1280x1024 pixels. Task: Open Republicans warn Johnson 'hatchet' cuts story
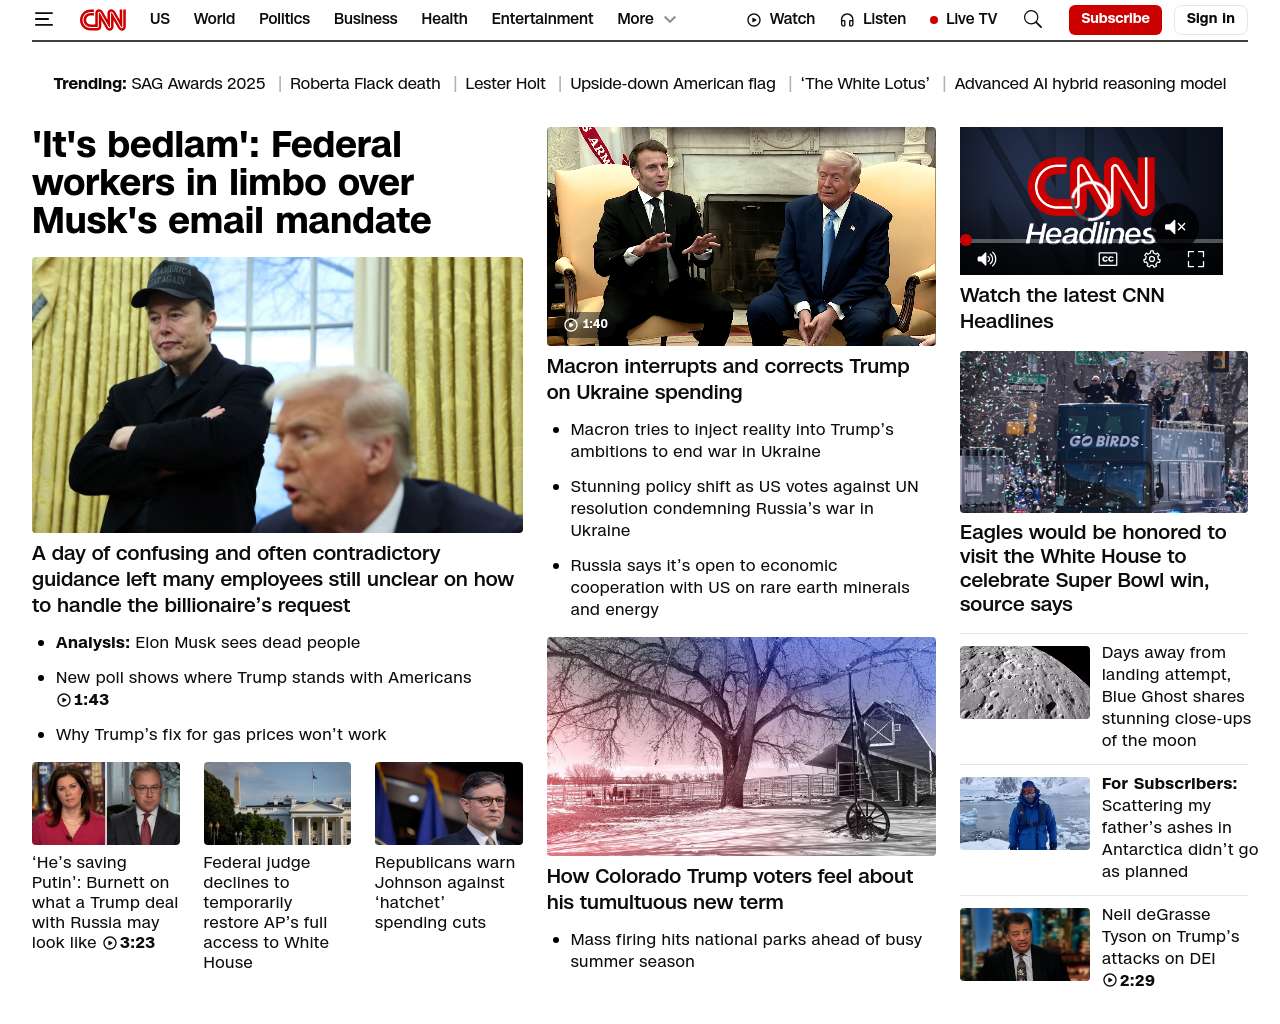point(445,892)
